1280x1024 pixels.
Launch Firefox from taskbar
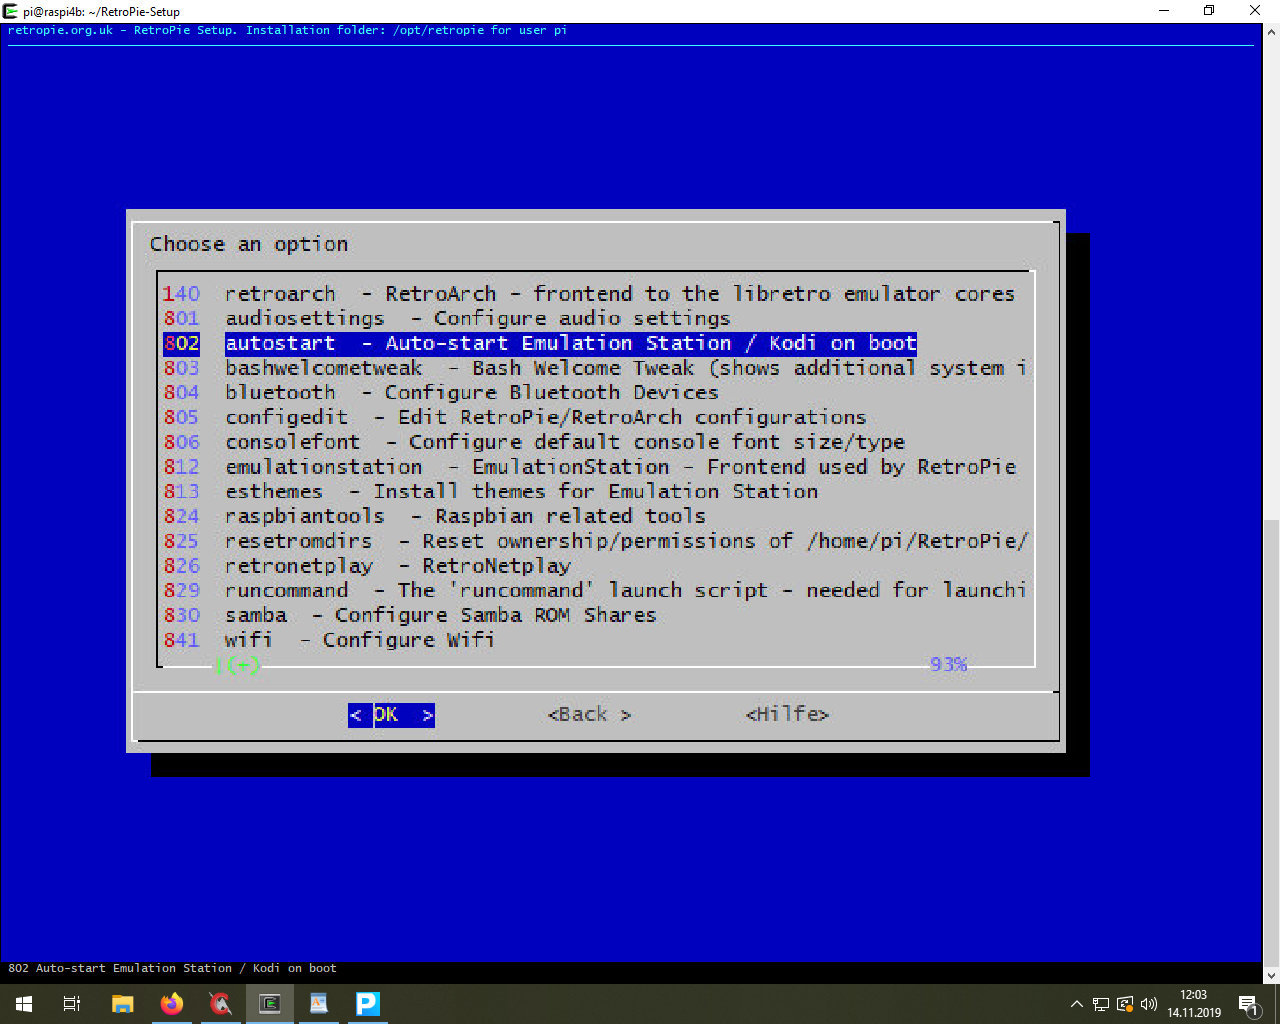(172, 1004)
